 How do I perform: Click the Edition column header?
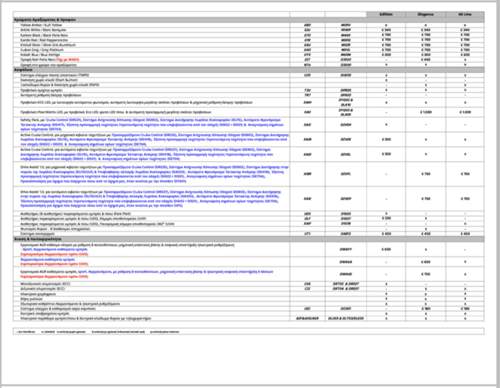386,14
